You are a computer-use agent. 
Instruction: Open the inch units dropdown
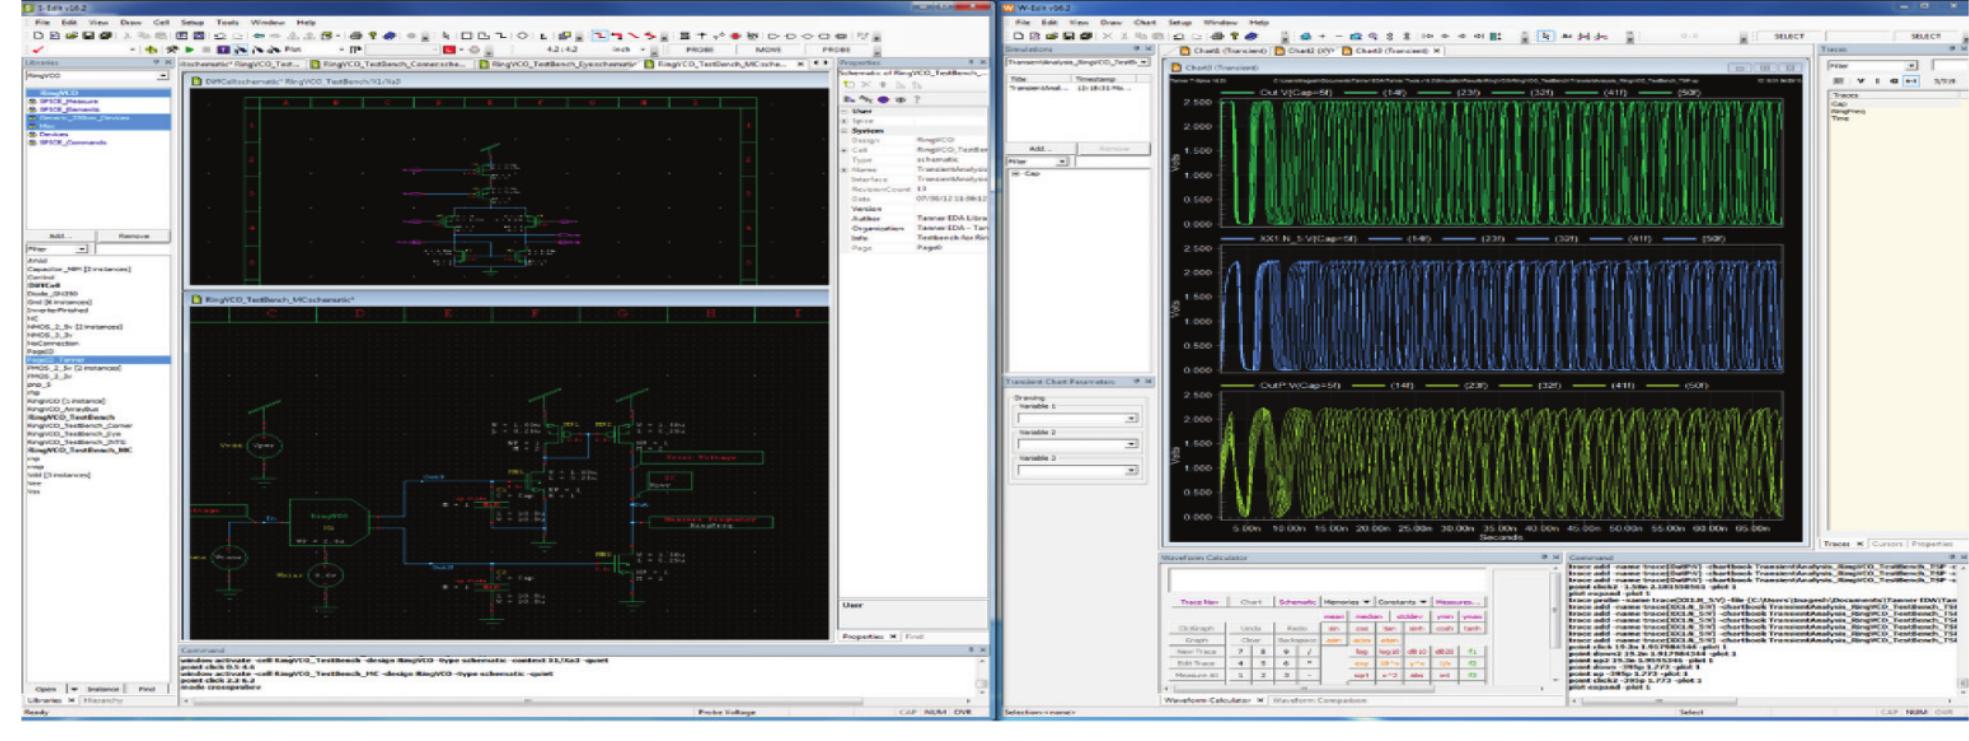tap(642, 49)
